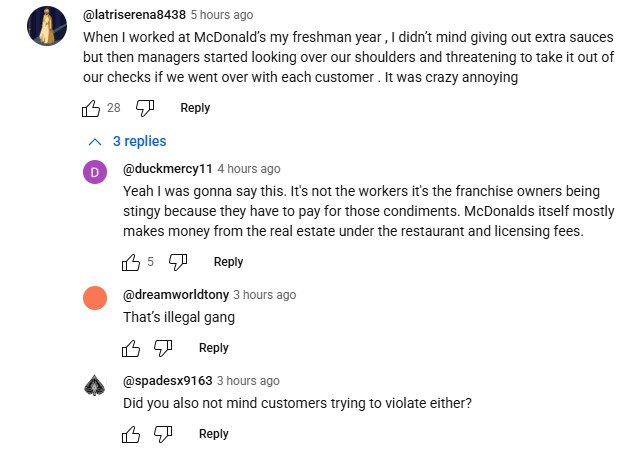
Task: Reply to @spadesx9163's comment
Action: 213,434
